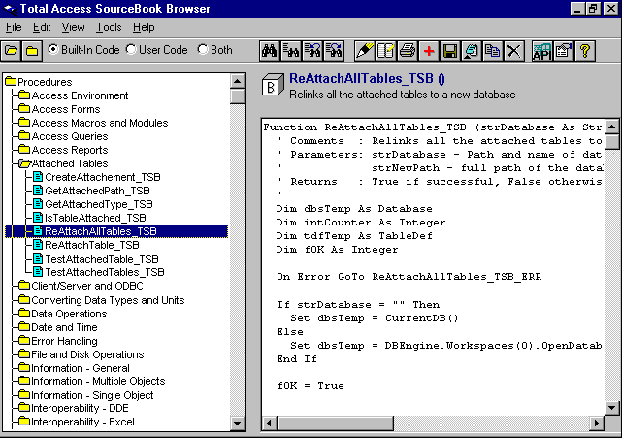622x438 pixels.
Task: Click the B cube icon beside procedure title
Action: (273, 85)
